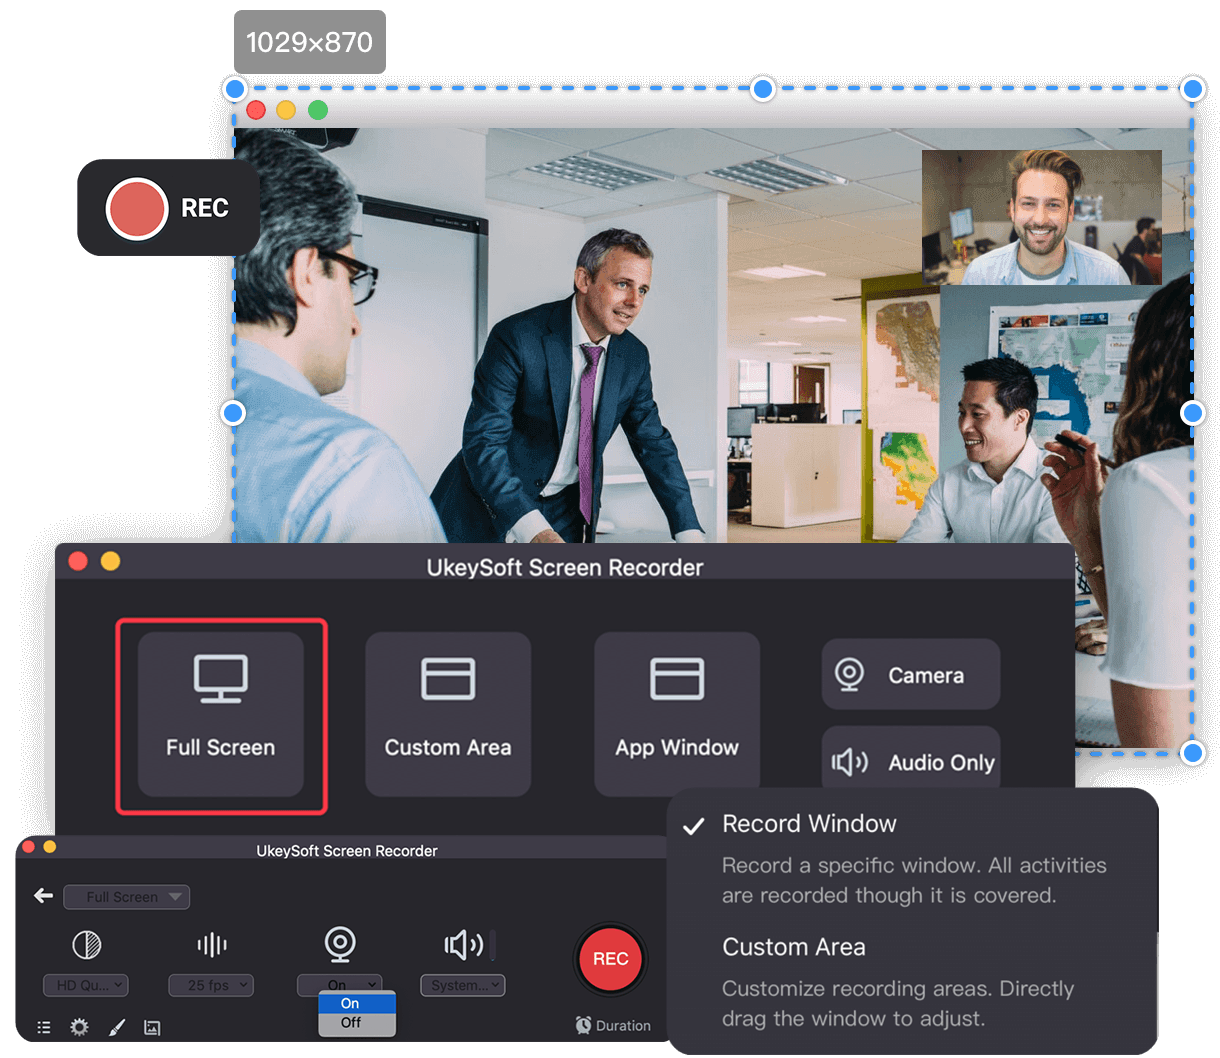
Task: Choose Off in the camera dropdown list
Action: [357, 1023]
